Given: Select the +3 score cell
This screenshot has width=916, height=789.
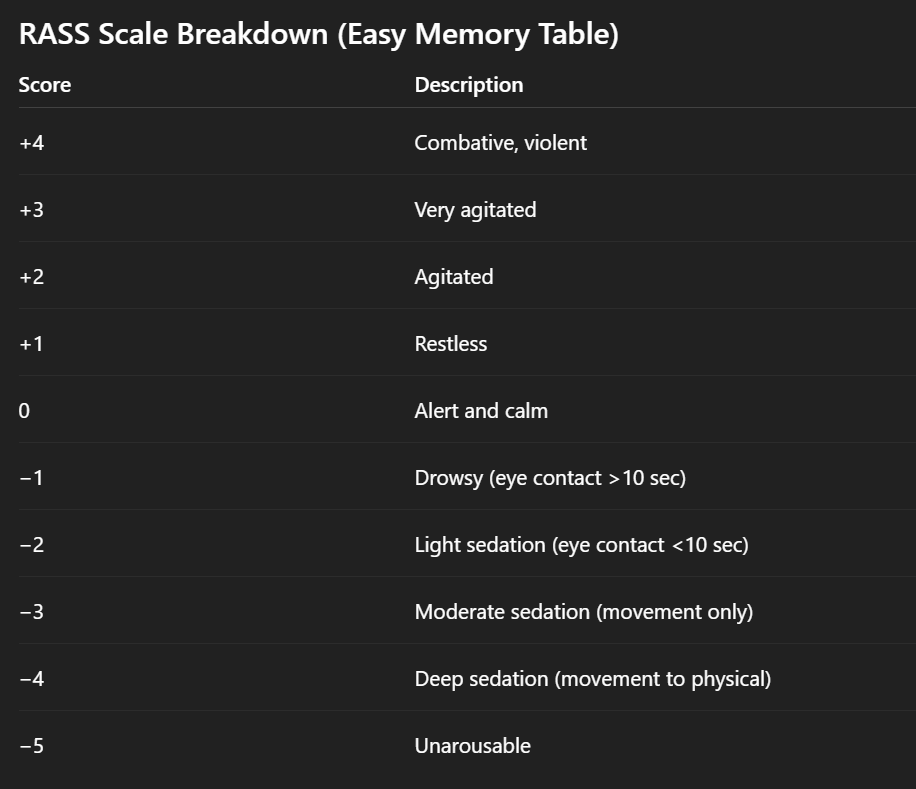Looking at the screenshot, I should tap(32, 210).
